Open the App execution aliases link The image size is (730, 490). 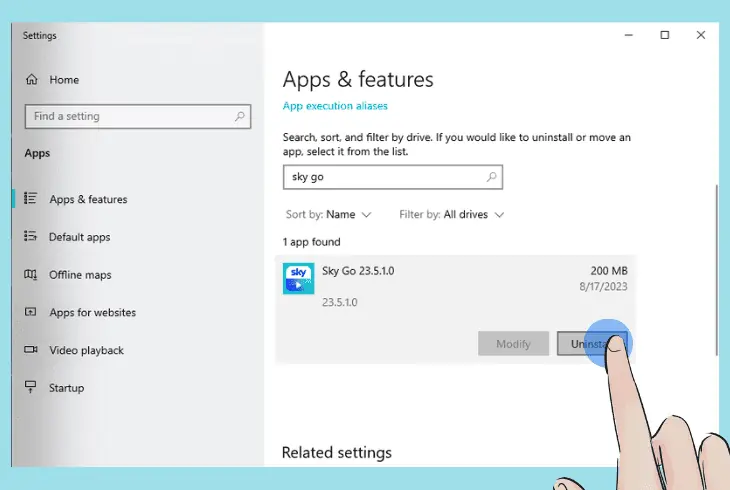335,106
